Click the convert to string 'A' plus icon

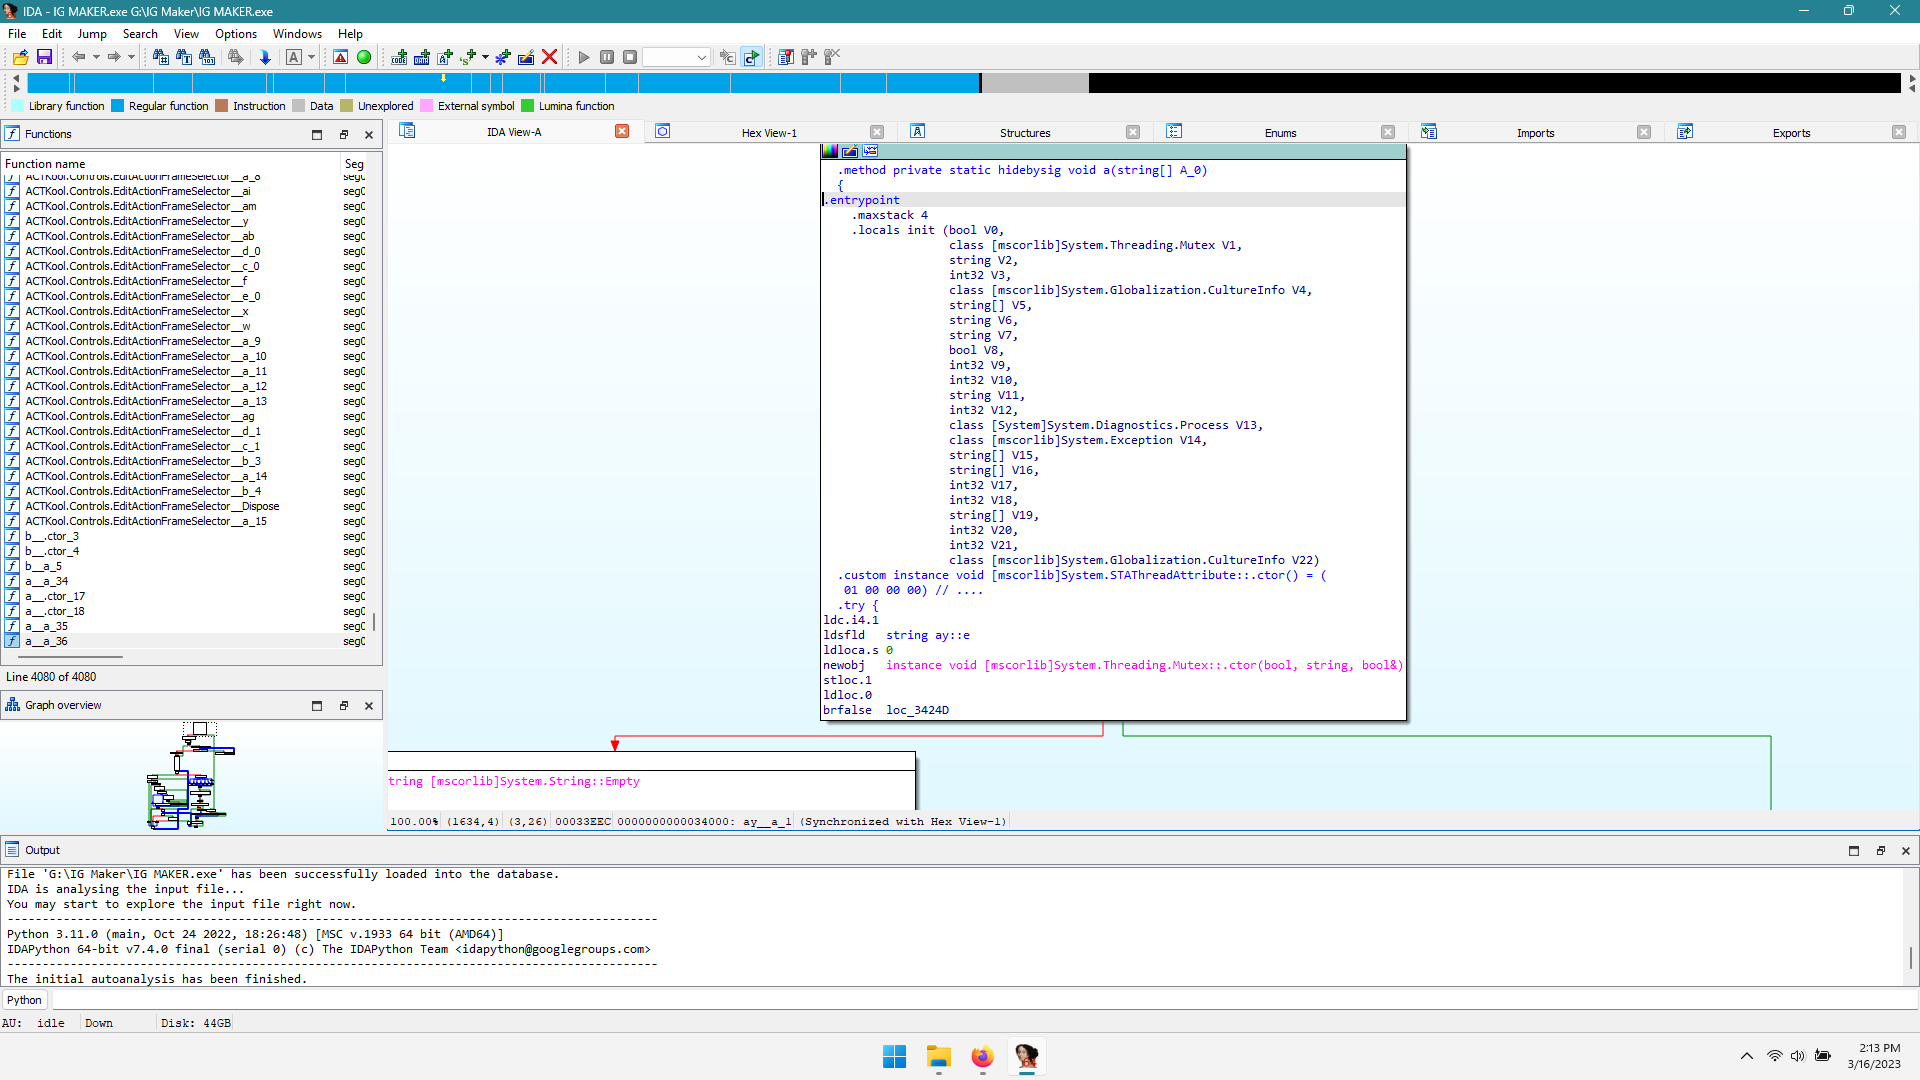pos(445,57)
